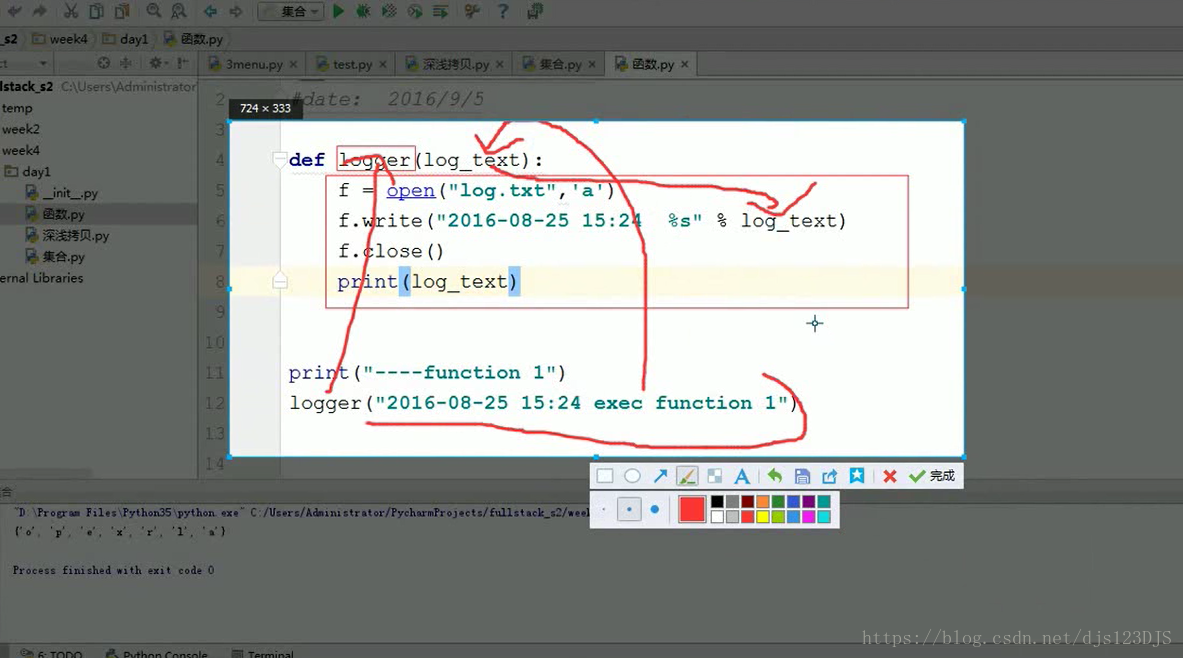Click day1 in the breadcrumb bar

click(126, 38)
